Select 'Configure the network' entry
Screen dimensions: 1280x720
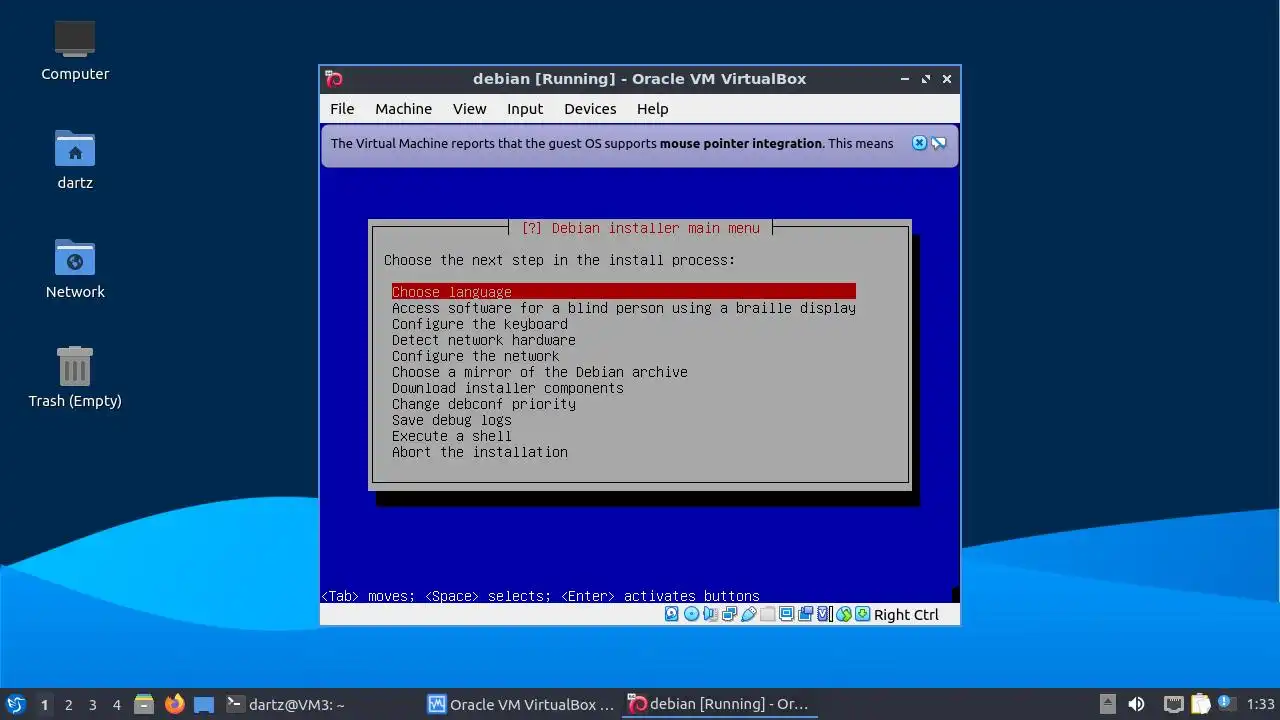pos(476,356)
